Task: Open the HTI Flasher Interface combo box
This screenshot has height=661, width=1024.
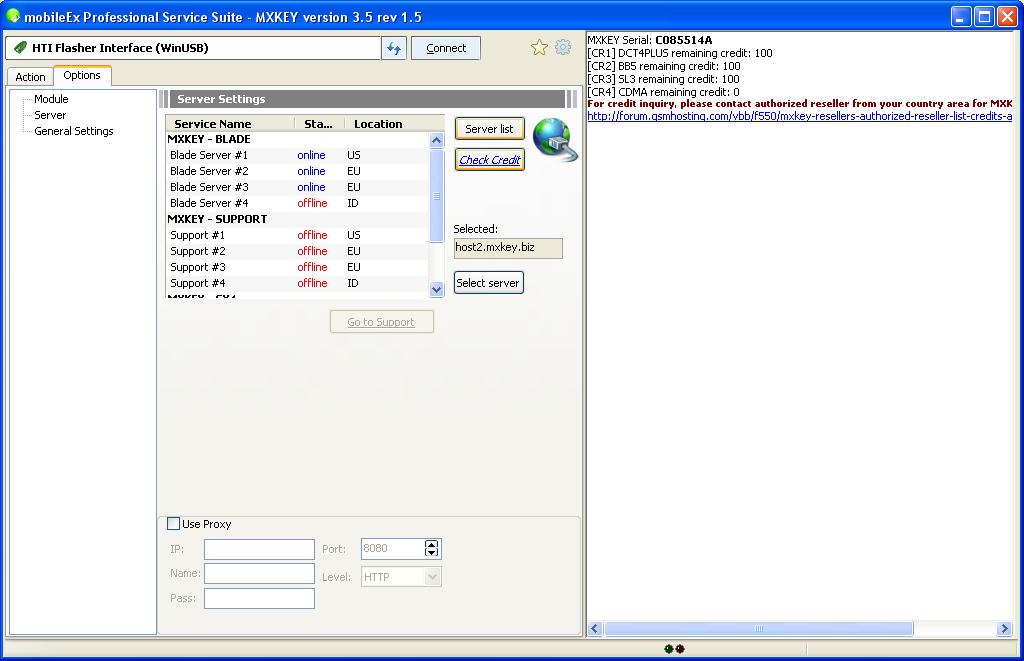Action: [193, 48]
